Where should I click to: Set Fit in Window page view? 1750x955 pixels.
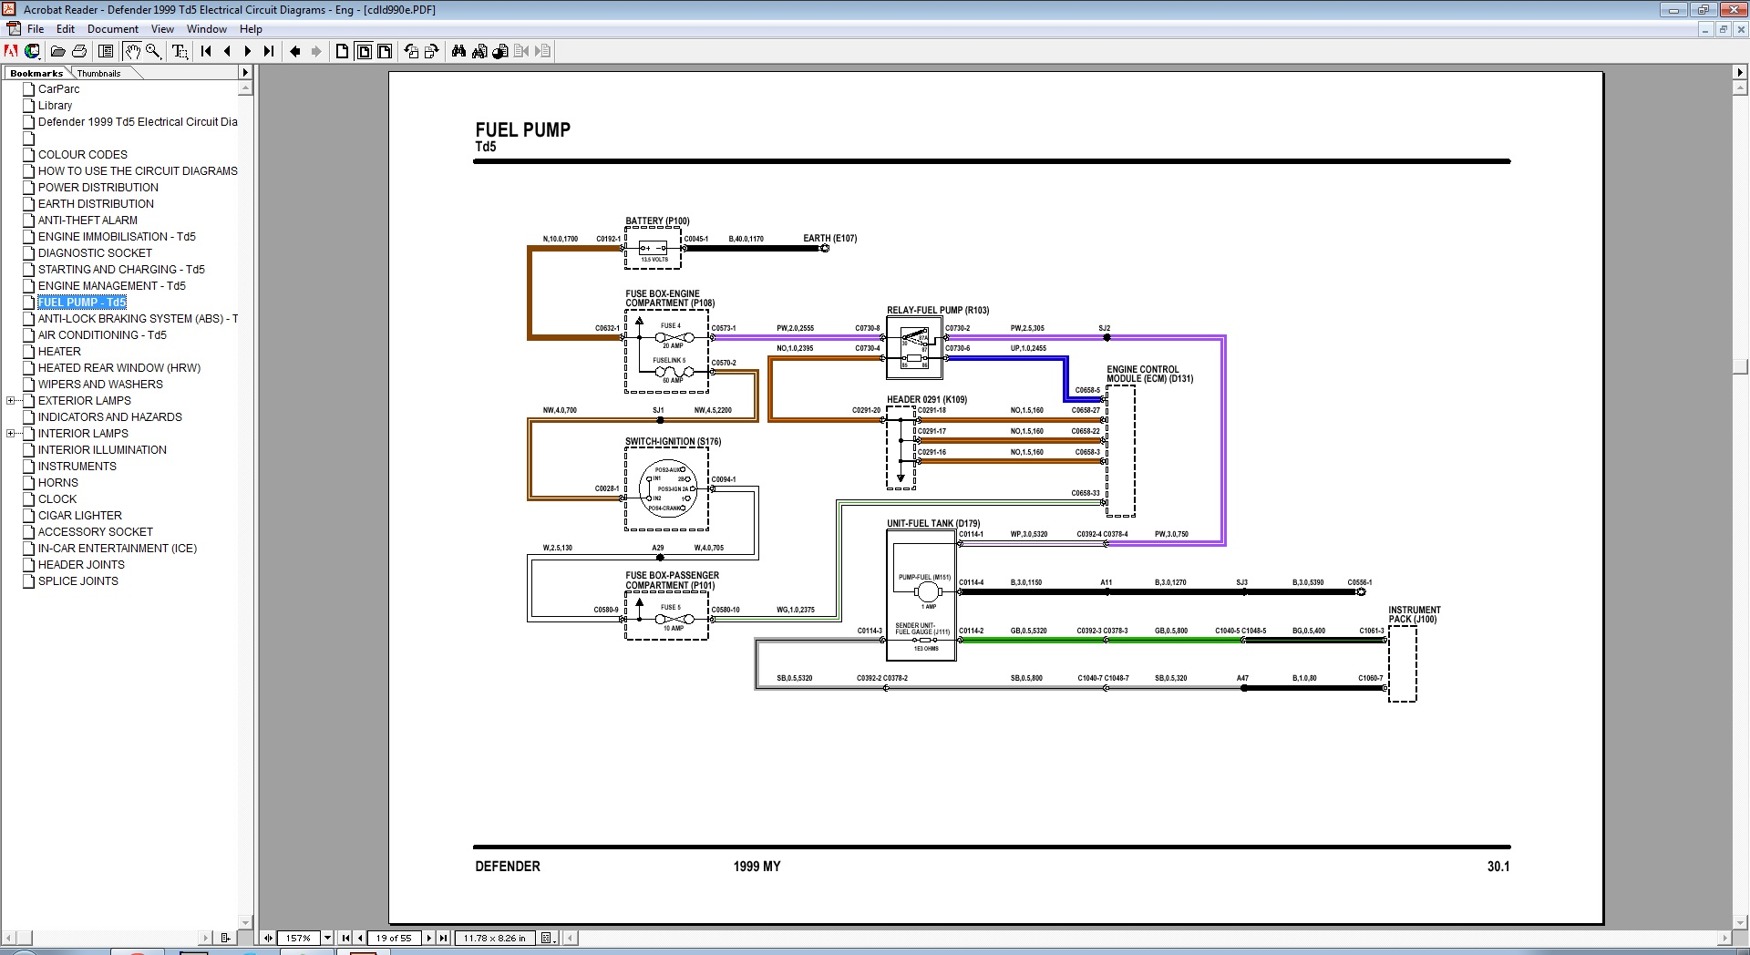(x=364, y=51)
